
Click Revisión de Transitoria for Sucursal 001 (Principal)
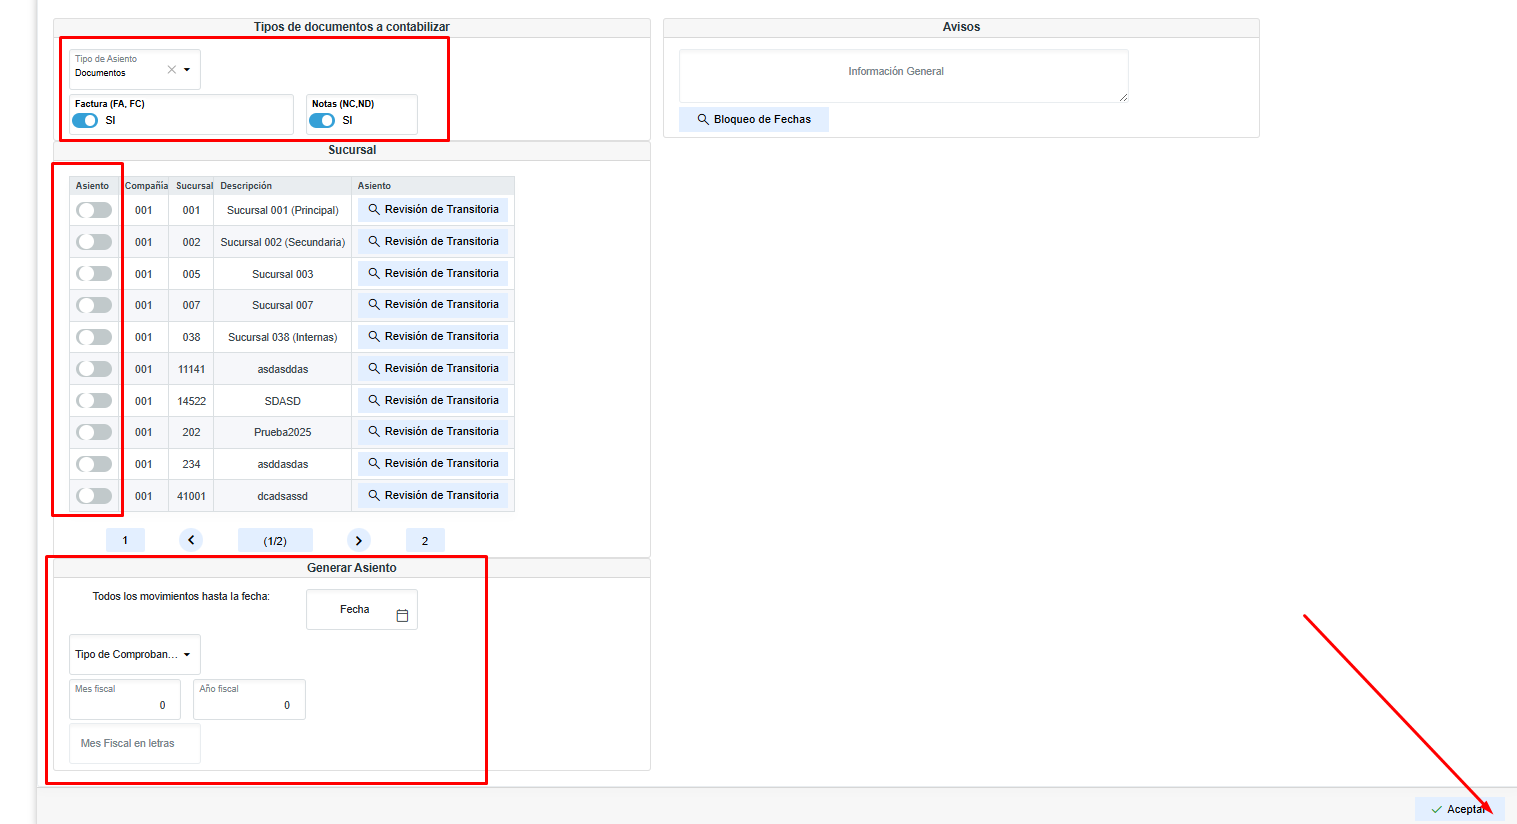[433, 210]
